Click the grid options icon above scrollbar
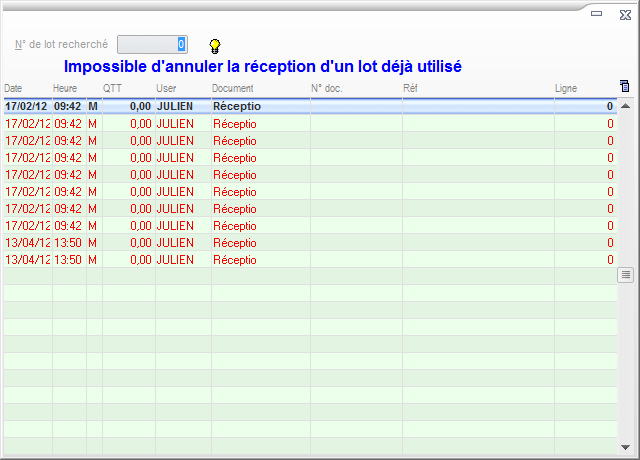This screenshot has height=460, width=640. 625,87
